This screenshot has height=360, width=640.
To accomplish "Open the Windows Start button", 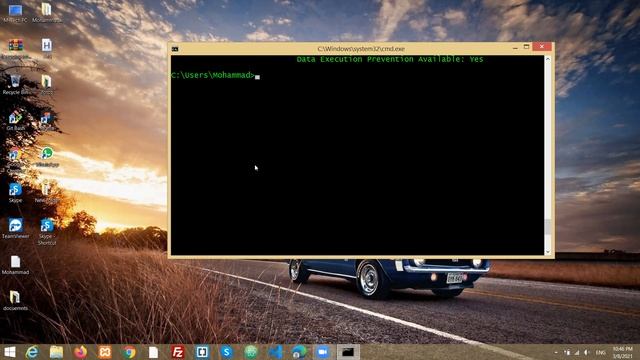I will 9,352.
